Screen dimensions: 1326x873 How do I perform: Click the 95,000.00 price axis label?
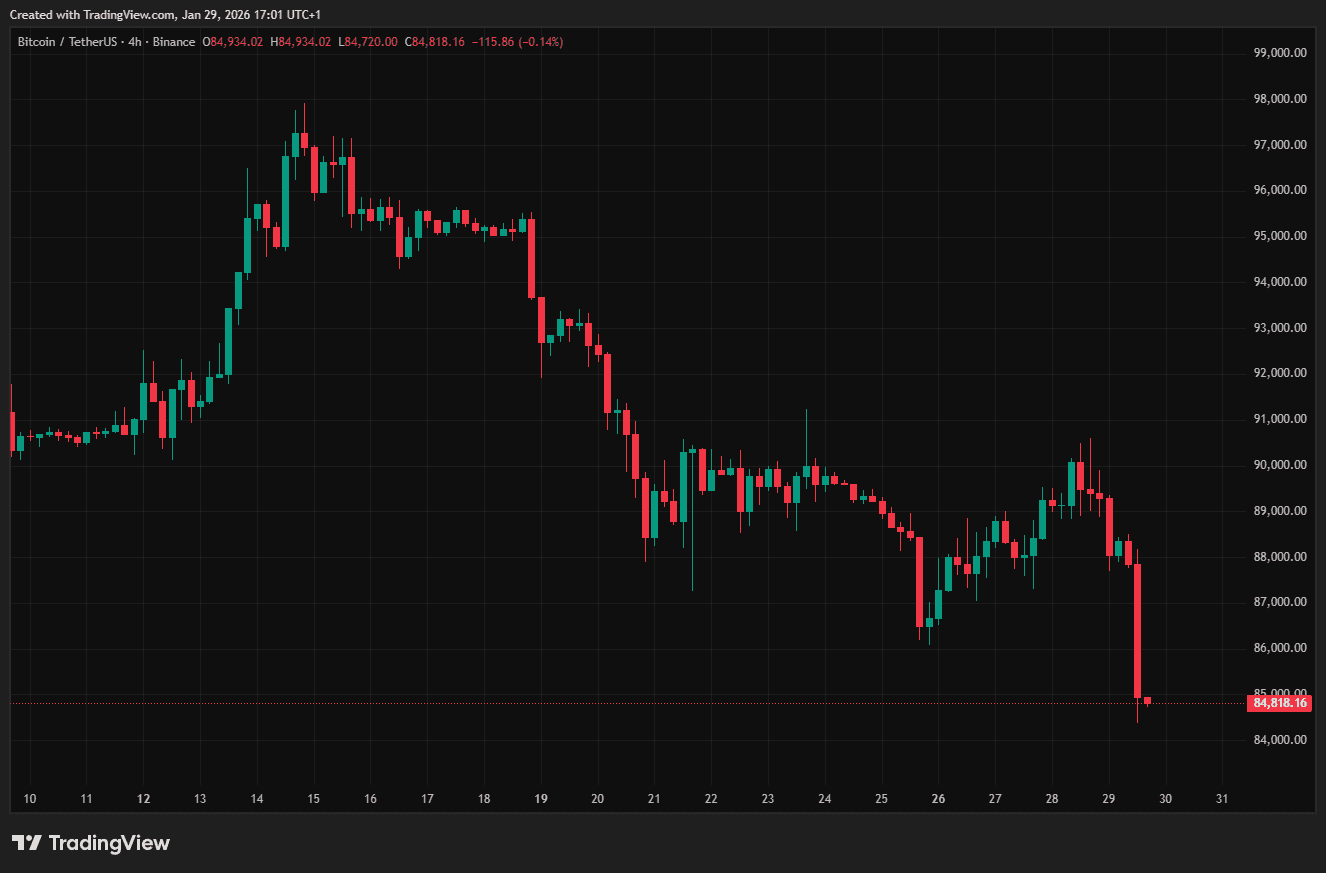click(1279, 236)
